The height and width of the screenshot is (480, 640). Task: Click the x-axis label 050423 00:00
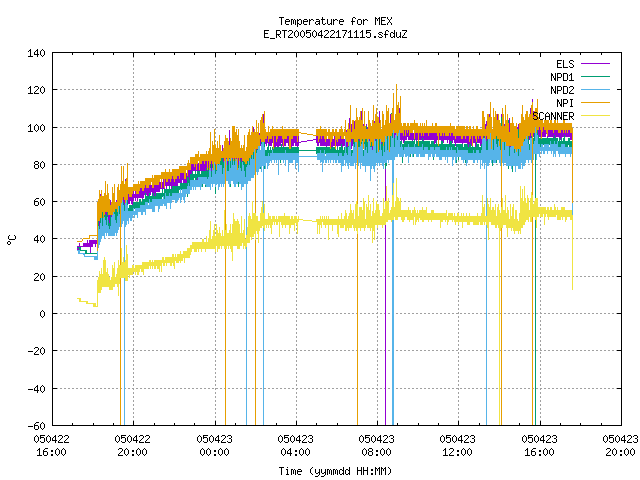214,445
